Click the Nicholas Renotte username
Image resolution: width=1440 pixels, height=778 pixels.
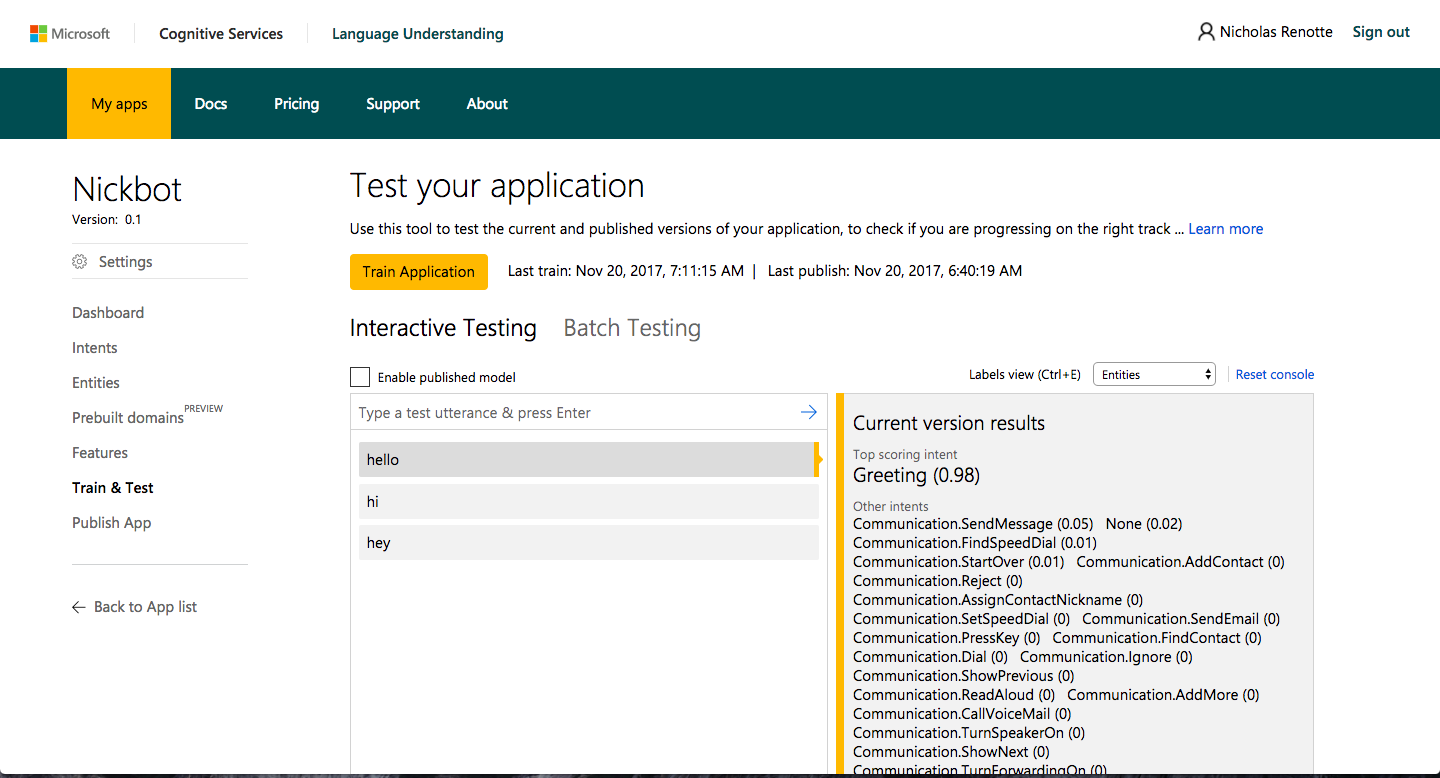[1276, 32]
